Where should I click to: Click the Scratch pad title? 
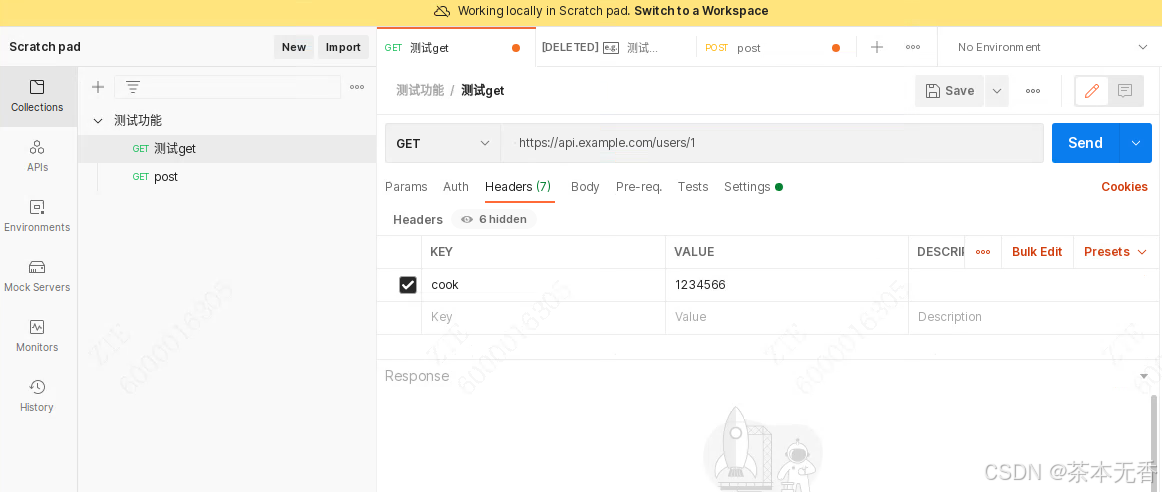[x=45, y=47]
